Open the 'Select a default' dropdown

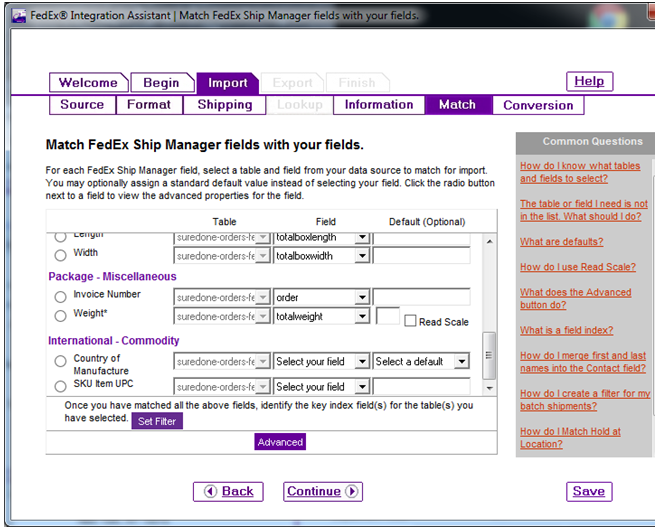(462, 362)
